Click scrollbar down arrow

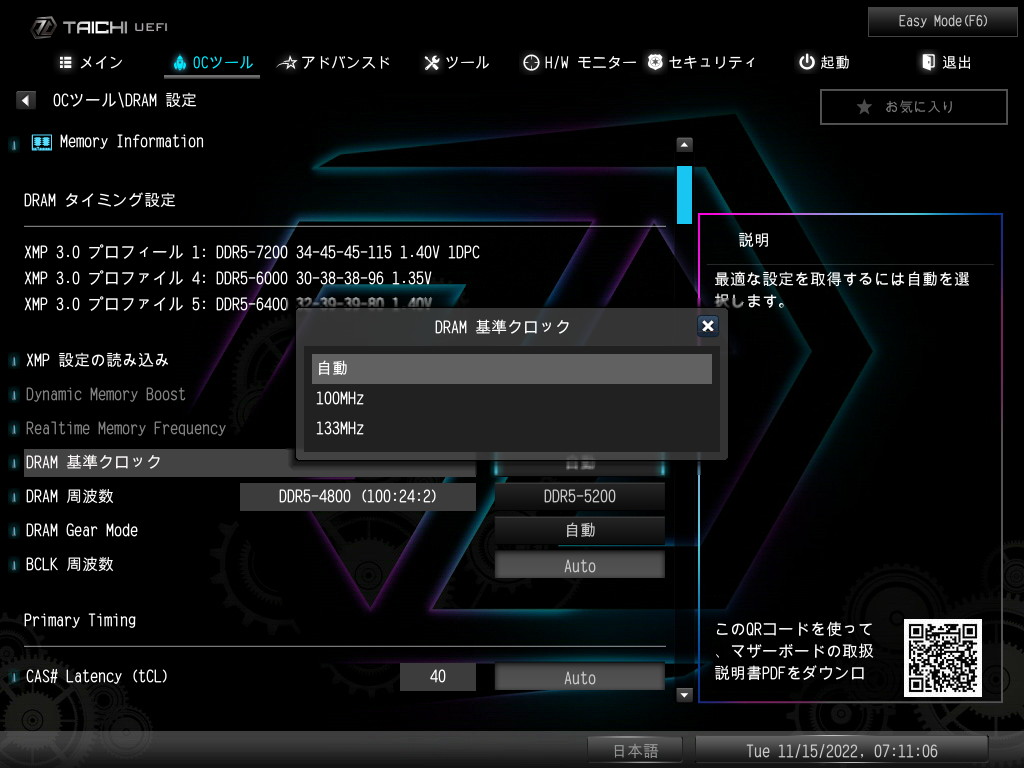pos(684,695)
